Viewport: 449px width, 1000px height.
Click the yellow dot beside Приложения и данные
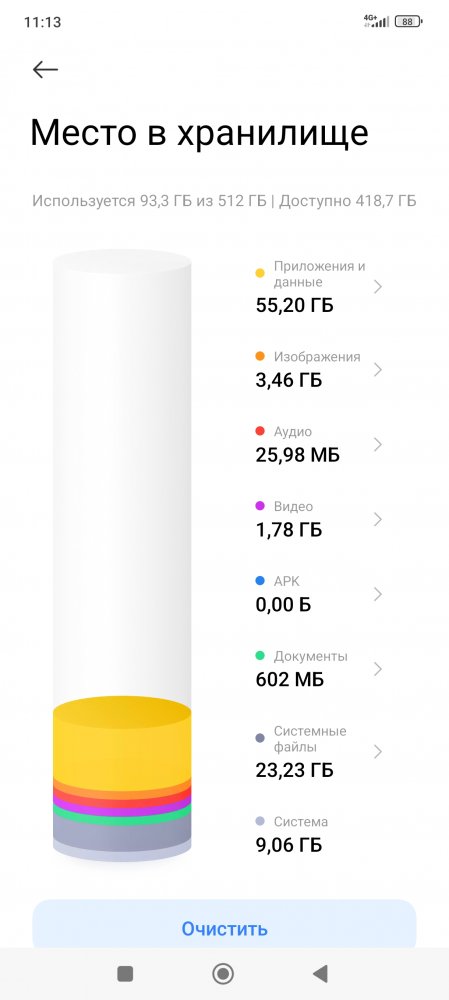260,273
